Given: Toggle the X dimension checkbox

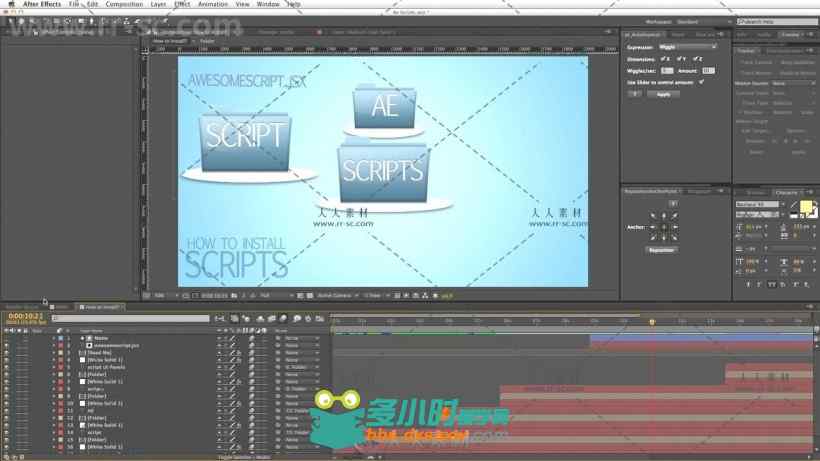Looking at the screenshot, I should (x=663, y=59).
